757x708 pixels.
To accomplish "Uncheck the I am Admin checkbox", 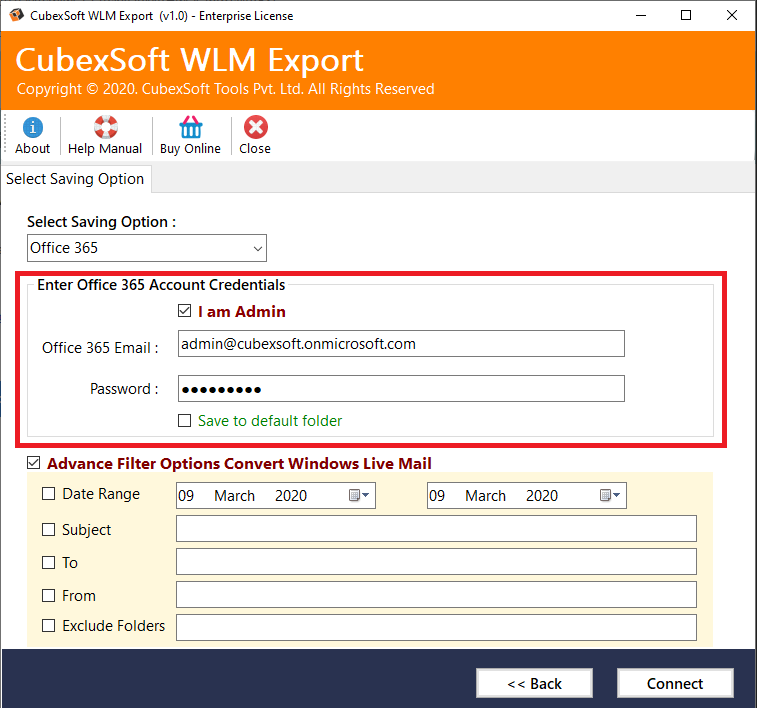I will pyautogui.click(x=184, y=312).
